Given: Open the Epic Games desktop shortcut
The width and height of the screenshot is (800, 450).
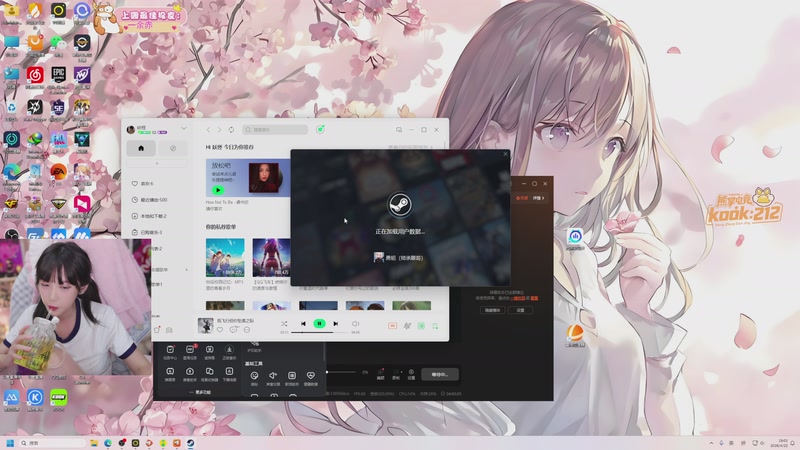Looking at the screenshot, I should tap(58, 75).
